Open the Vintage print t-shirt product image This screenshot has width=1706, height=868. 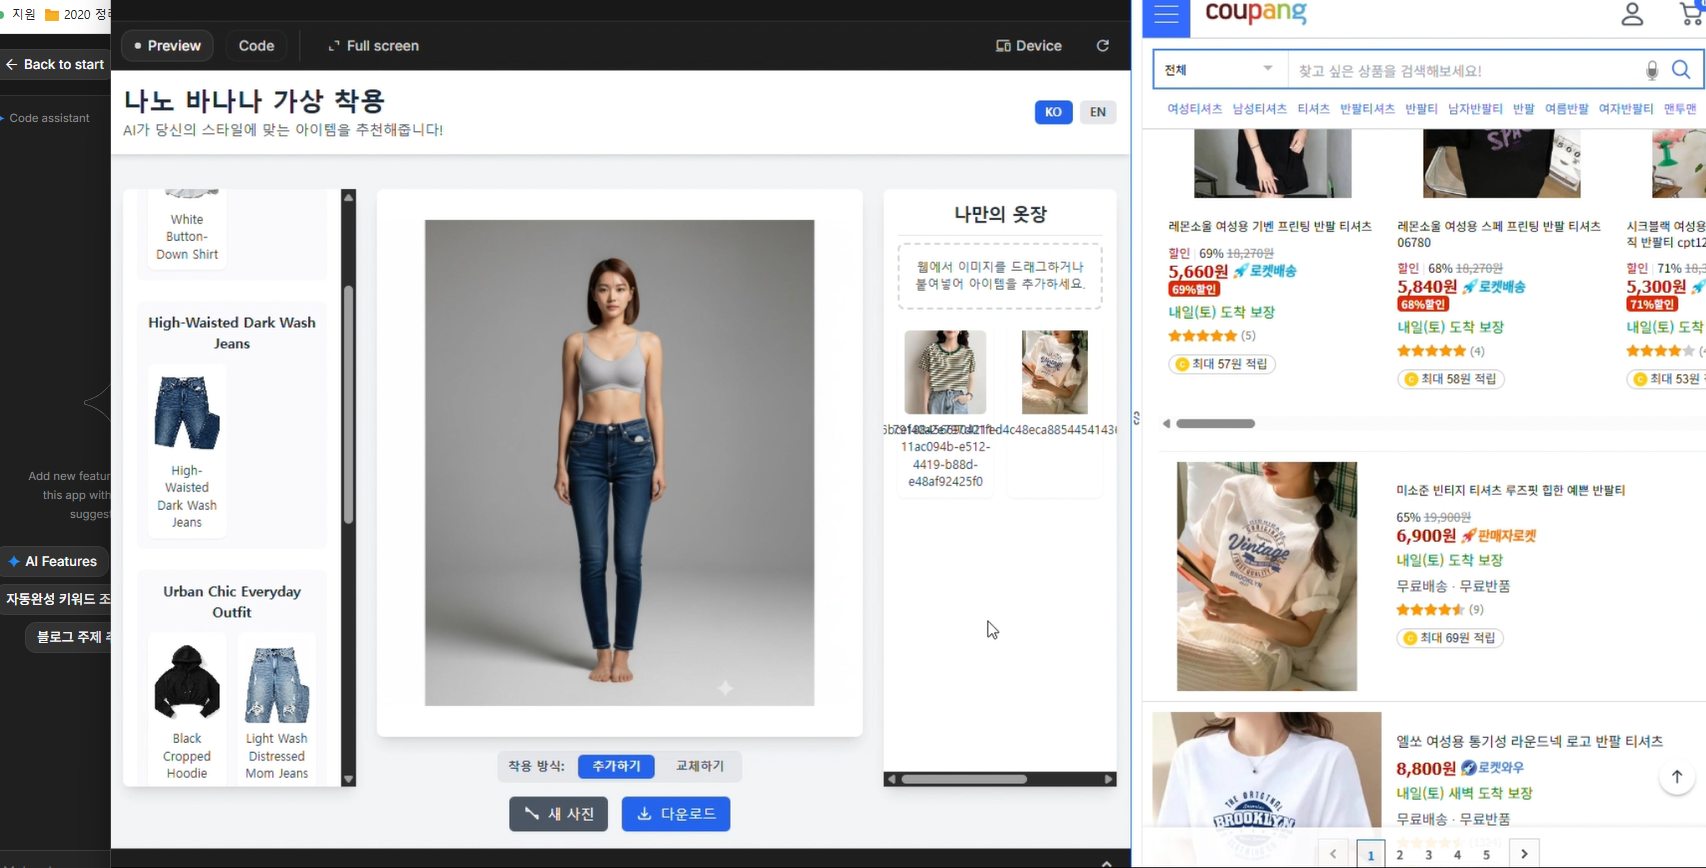[x=1267, y=576]
